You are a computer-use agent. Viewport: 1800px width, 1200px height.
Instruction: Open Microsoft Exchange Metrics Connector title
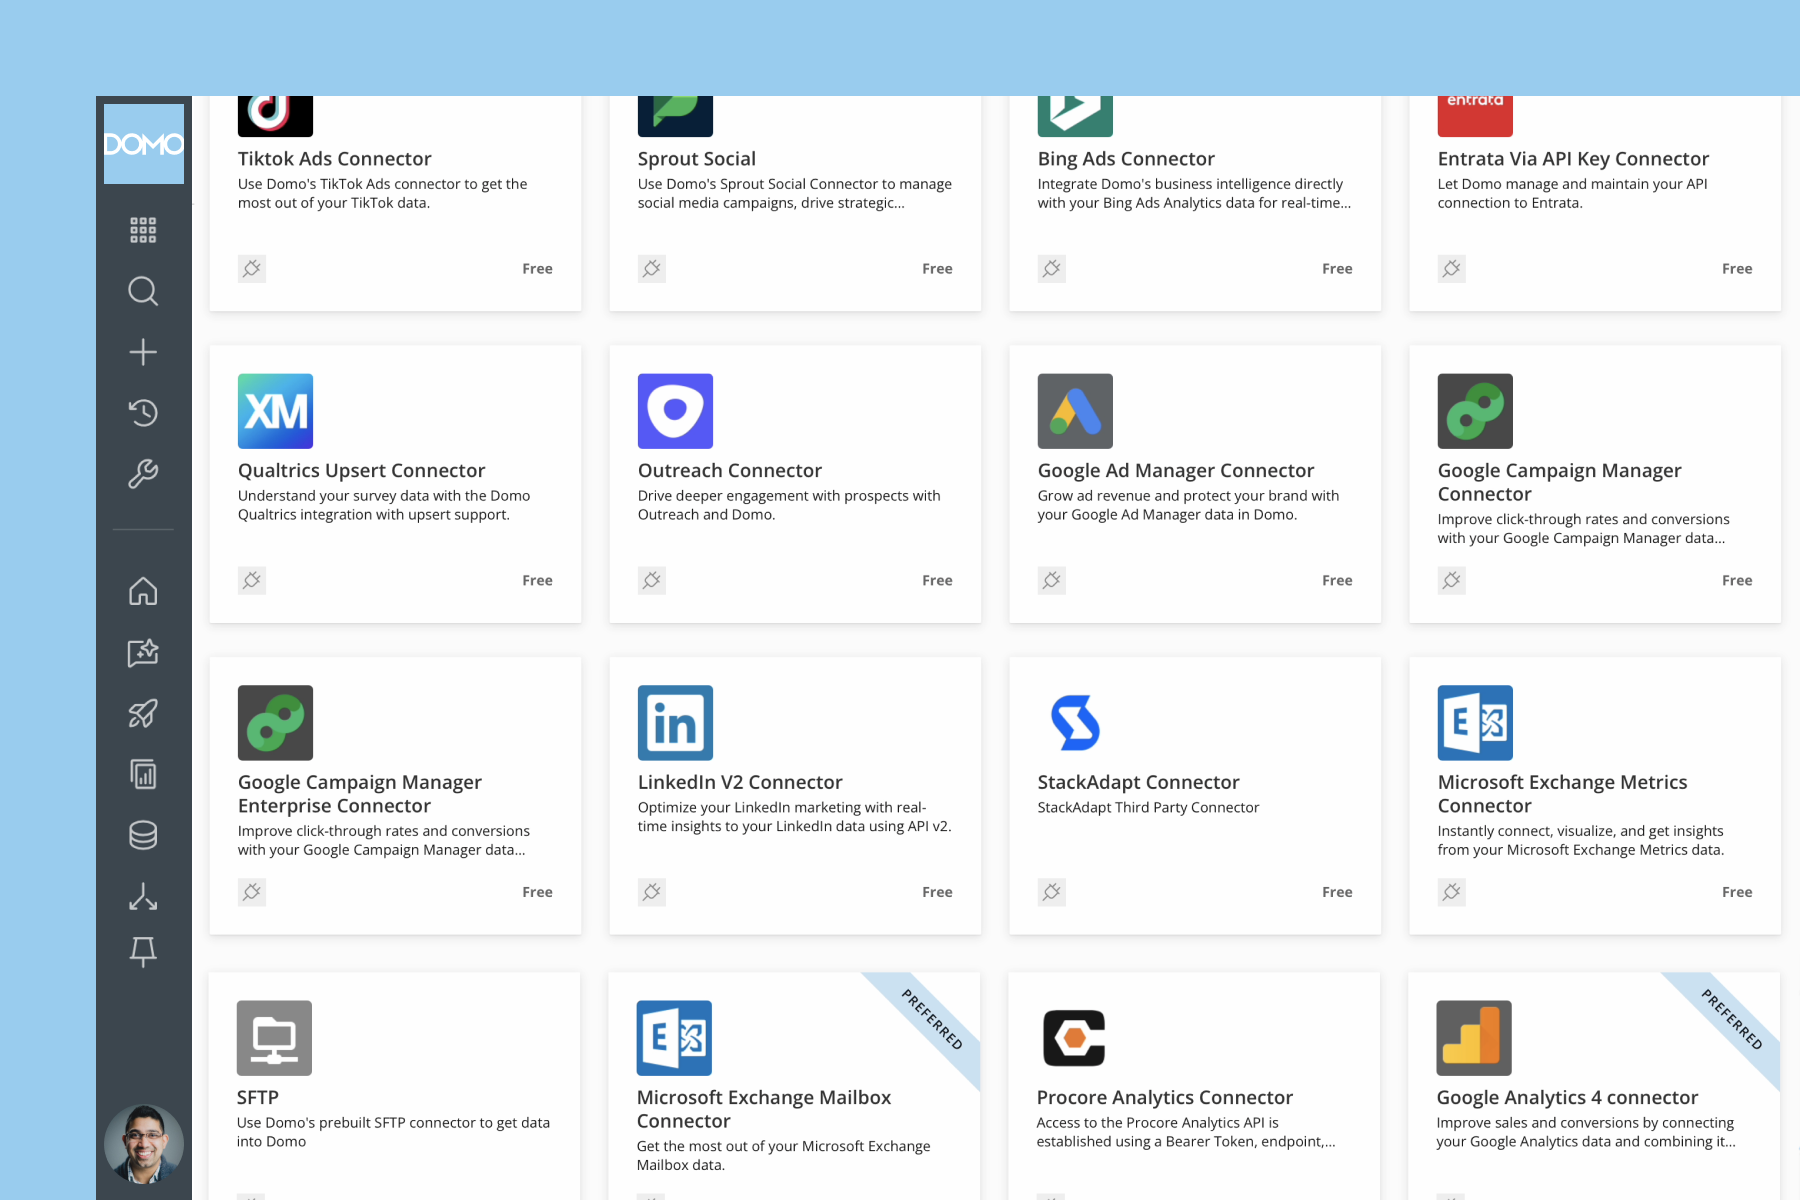1562,794
